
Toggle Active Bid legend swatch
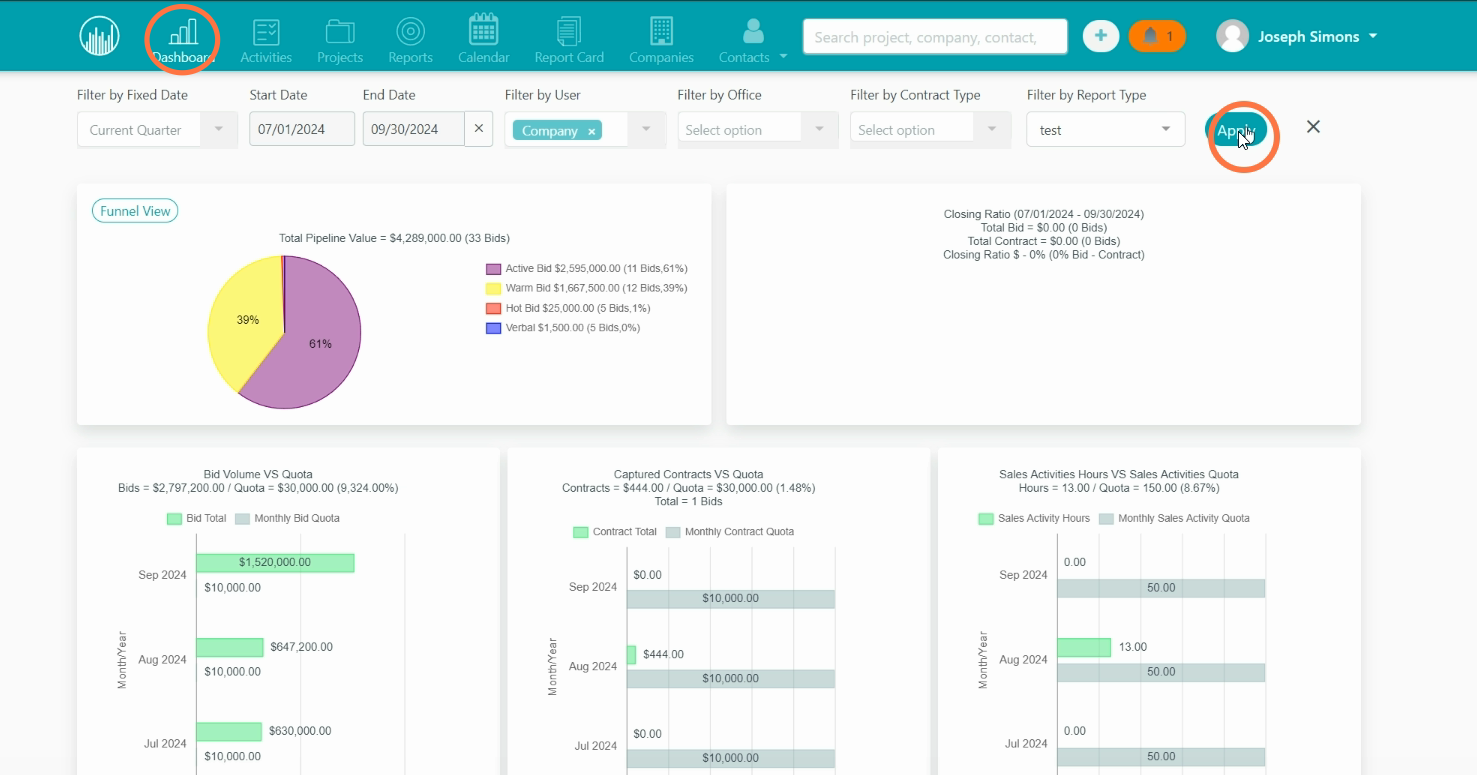493,269
